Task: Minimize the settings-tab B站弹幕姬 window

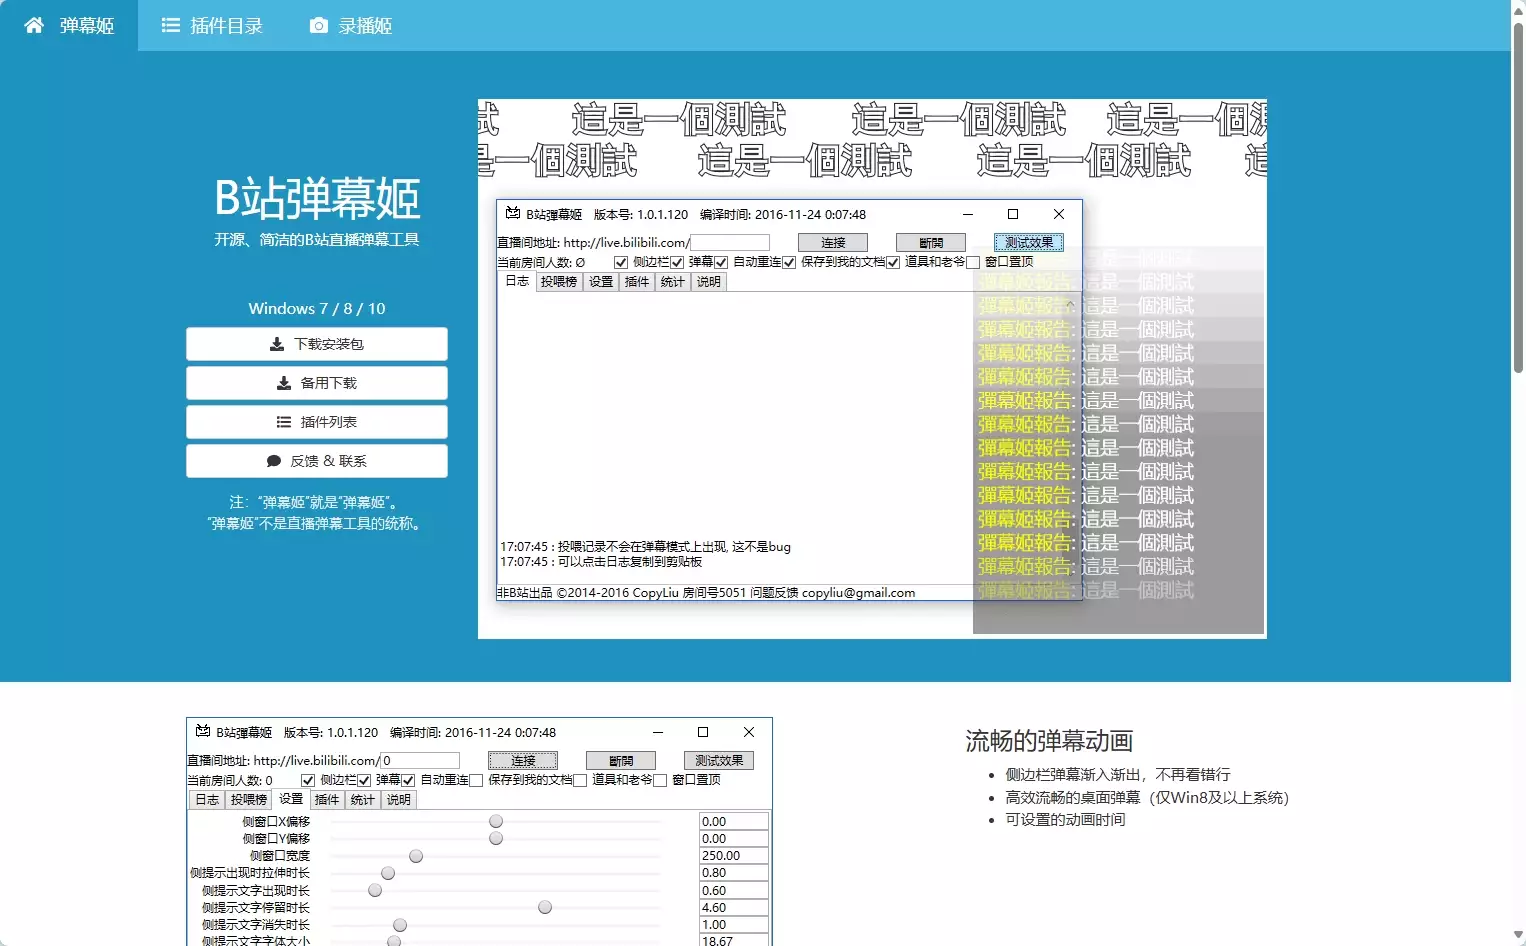Action: [658, 732]
